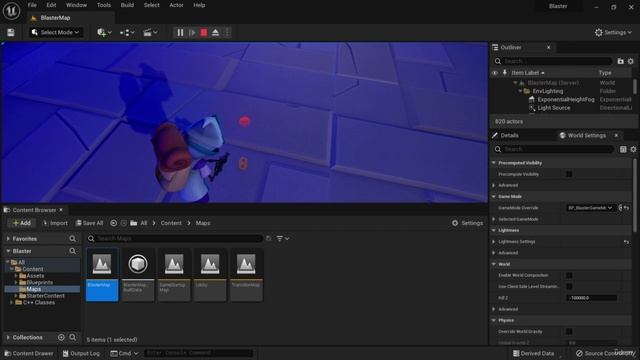The image size is (640, 360).
Task: Open the Content Drawer
Action: click(29, 353)
